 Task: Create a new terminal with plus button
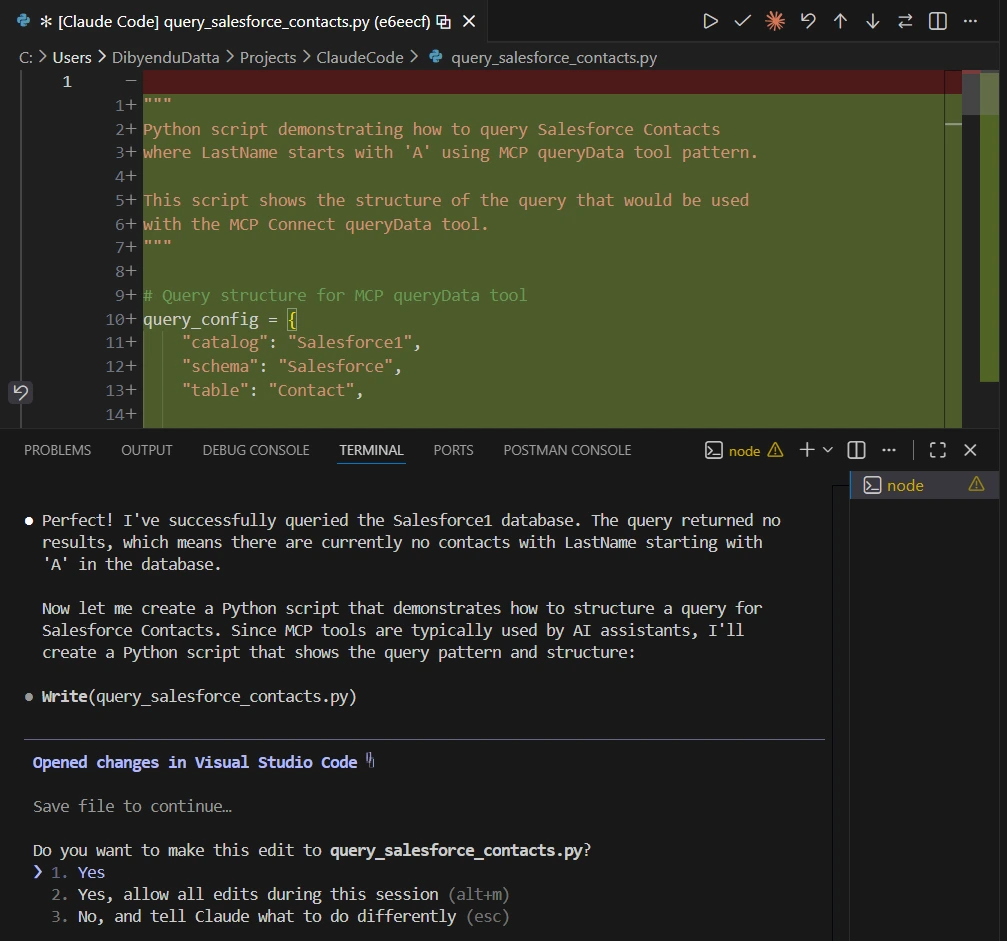click(x=807, y=450)
